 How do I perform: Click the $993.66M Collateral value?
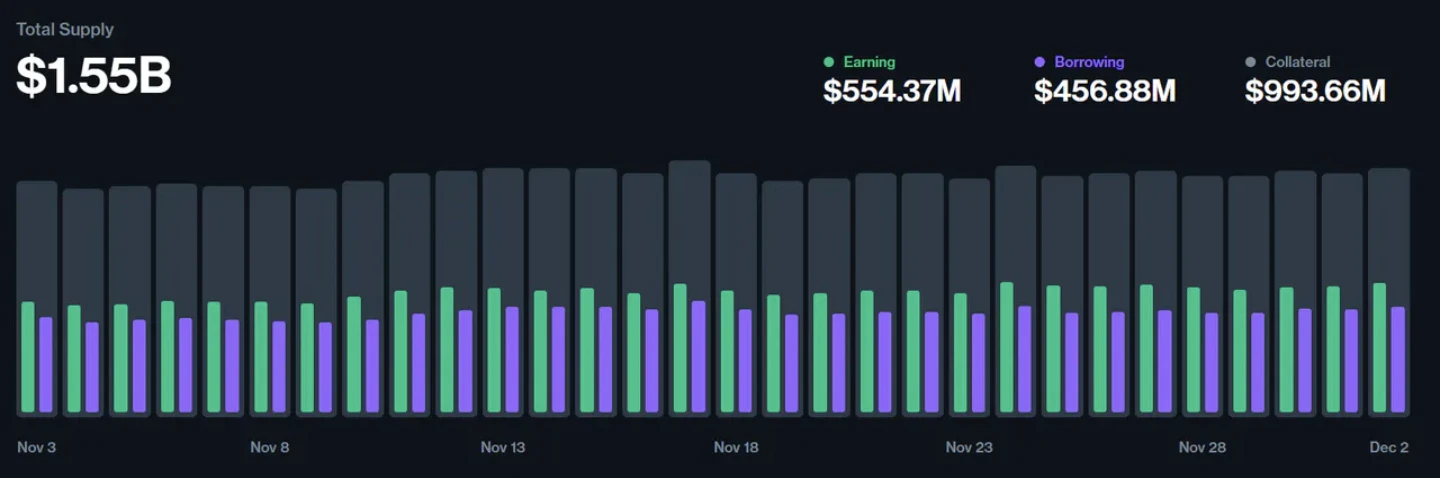coord(1315,91)
